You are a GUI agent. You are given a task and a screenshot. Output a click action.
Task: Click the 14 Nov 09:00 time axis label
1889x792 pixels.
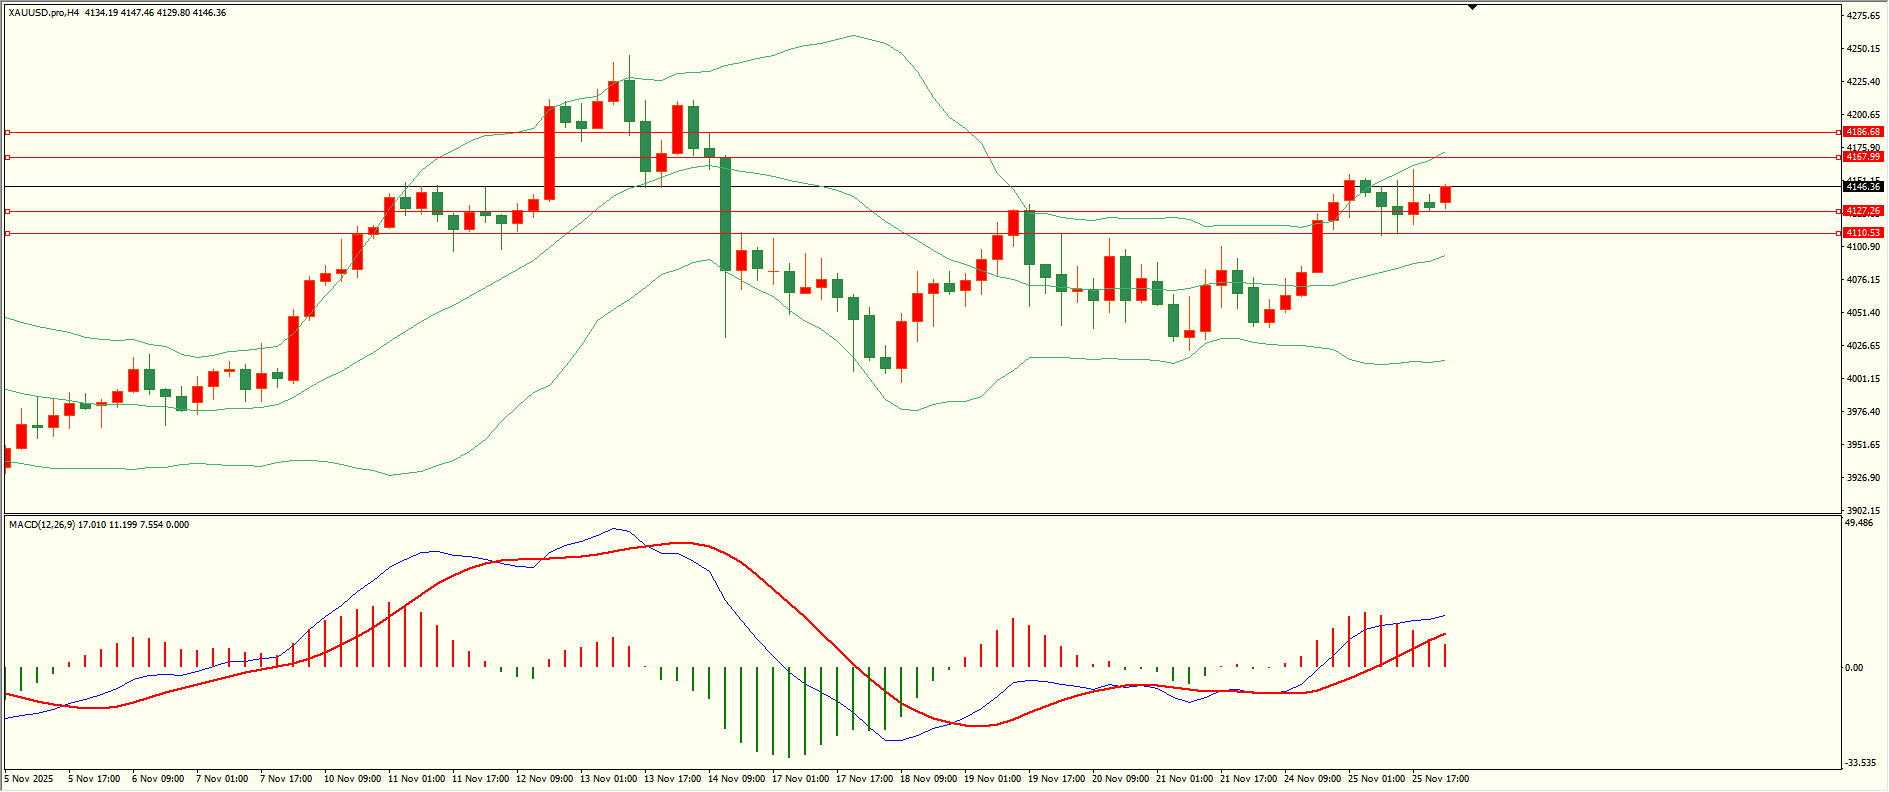(736, 779)
